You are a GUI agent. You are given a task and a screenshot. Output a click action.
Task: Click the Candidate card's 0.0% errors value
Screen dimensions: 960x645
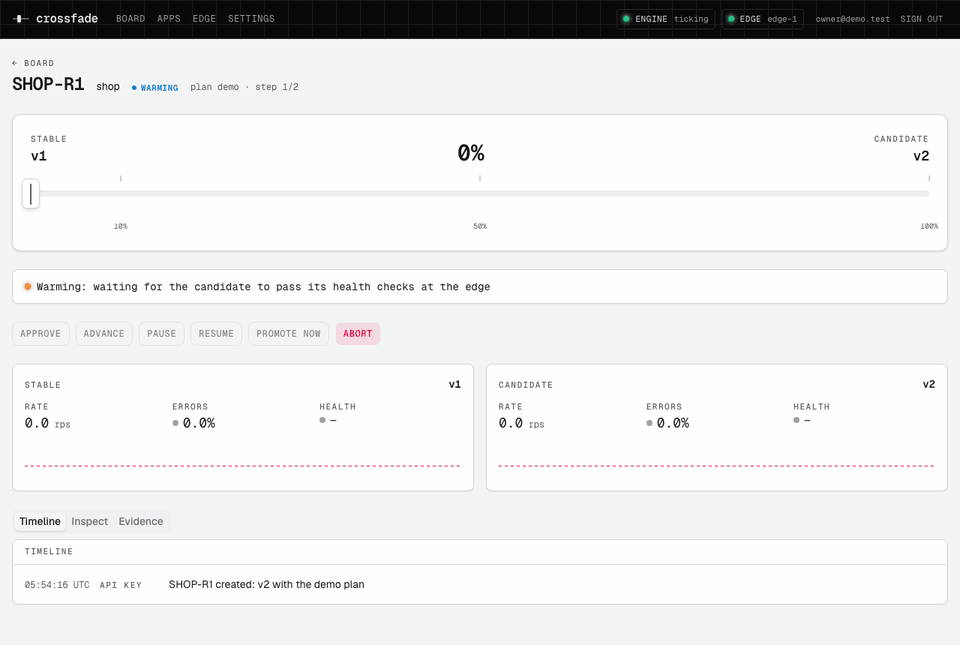pos(673,423)
